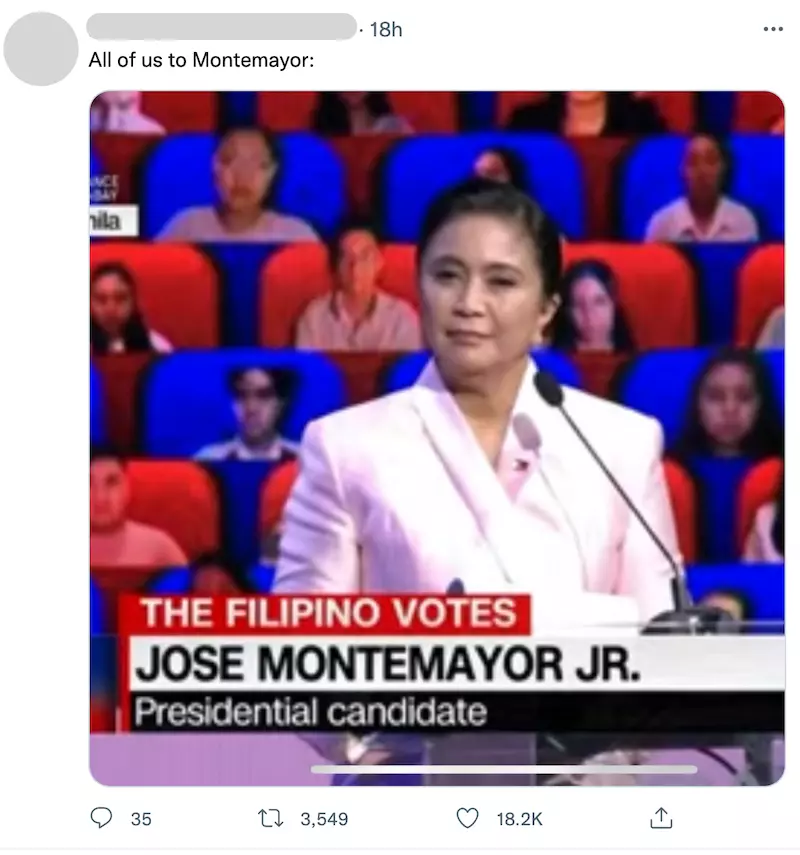Click the like count 18.2K

(x=519, y=819)
